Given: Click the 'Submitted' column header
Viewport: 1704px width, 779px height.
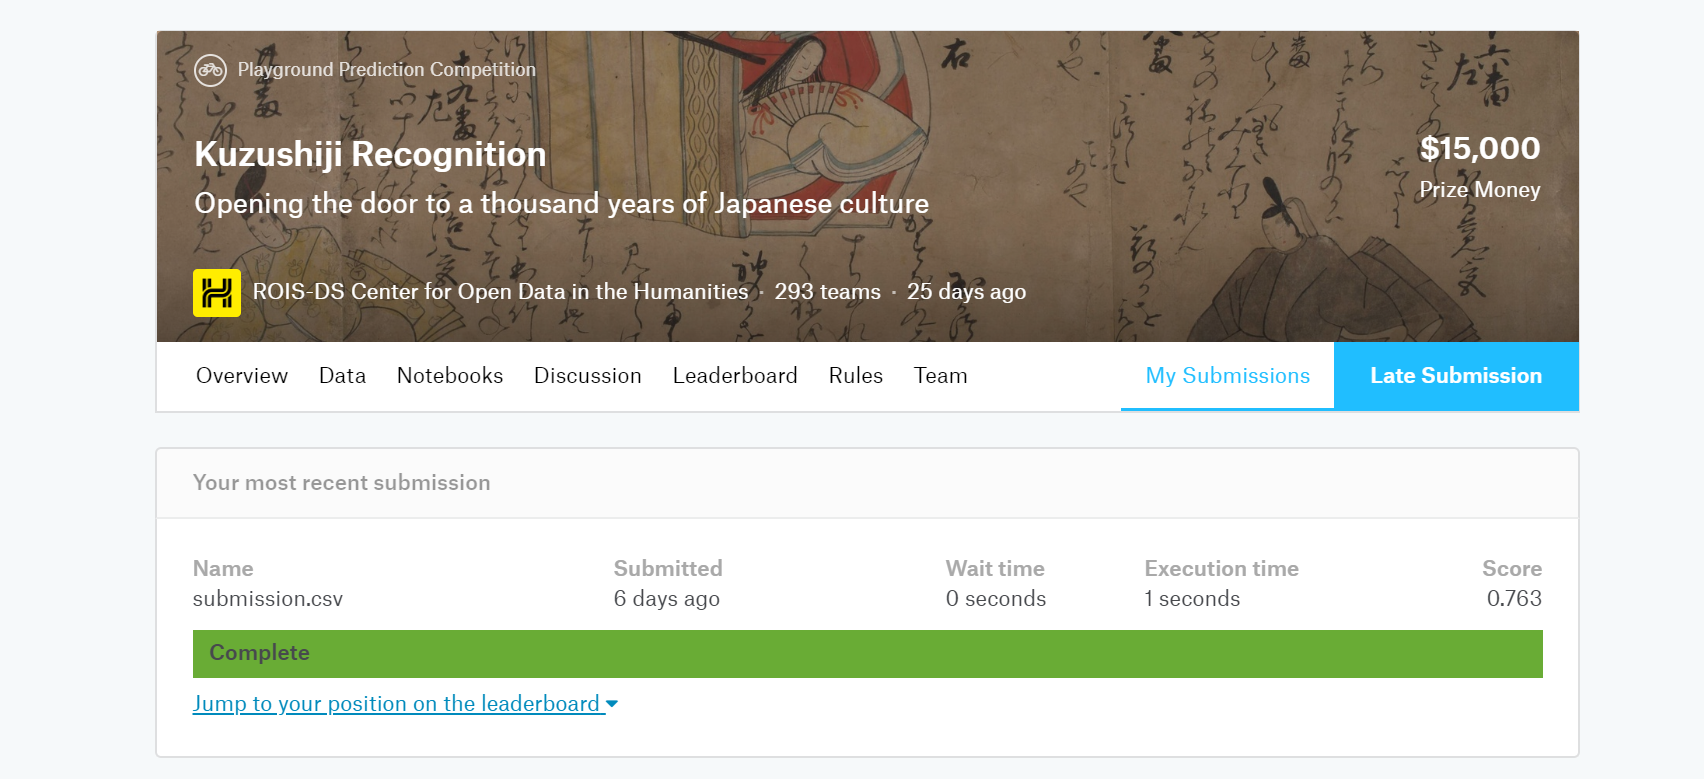Looking at the screenshot, I should coord(668,569).
